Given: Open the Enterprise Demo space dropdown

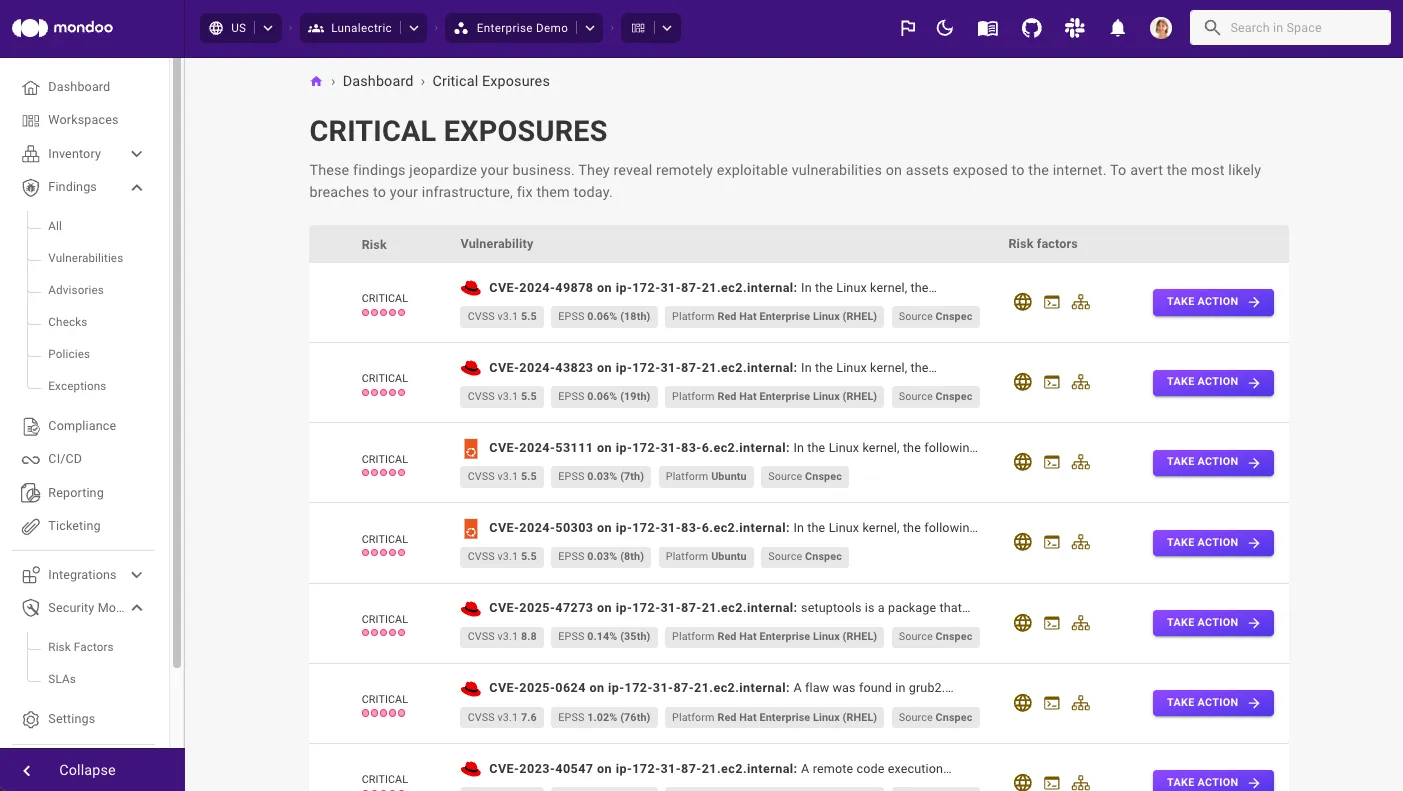Looking at the screenshot, I should pos(525,28).
